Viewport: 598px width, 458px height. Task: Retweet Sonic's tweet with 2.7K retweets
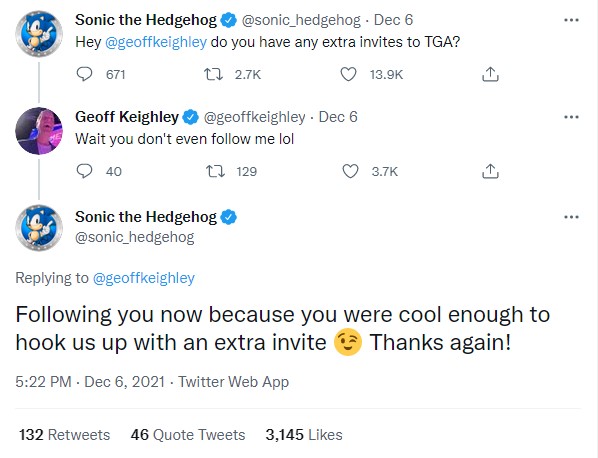coord(214,74)
